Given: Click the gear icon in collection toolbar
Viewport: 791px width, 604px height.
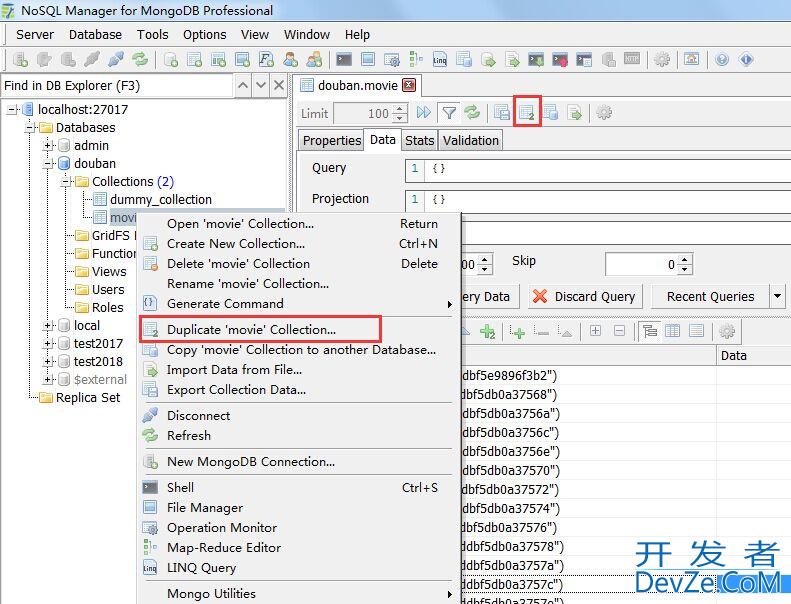Looking at the screenshot, I should coord(604,112).
